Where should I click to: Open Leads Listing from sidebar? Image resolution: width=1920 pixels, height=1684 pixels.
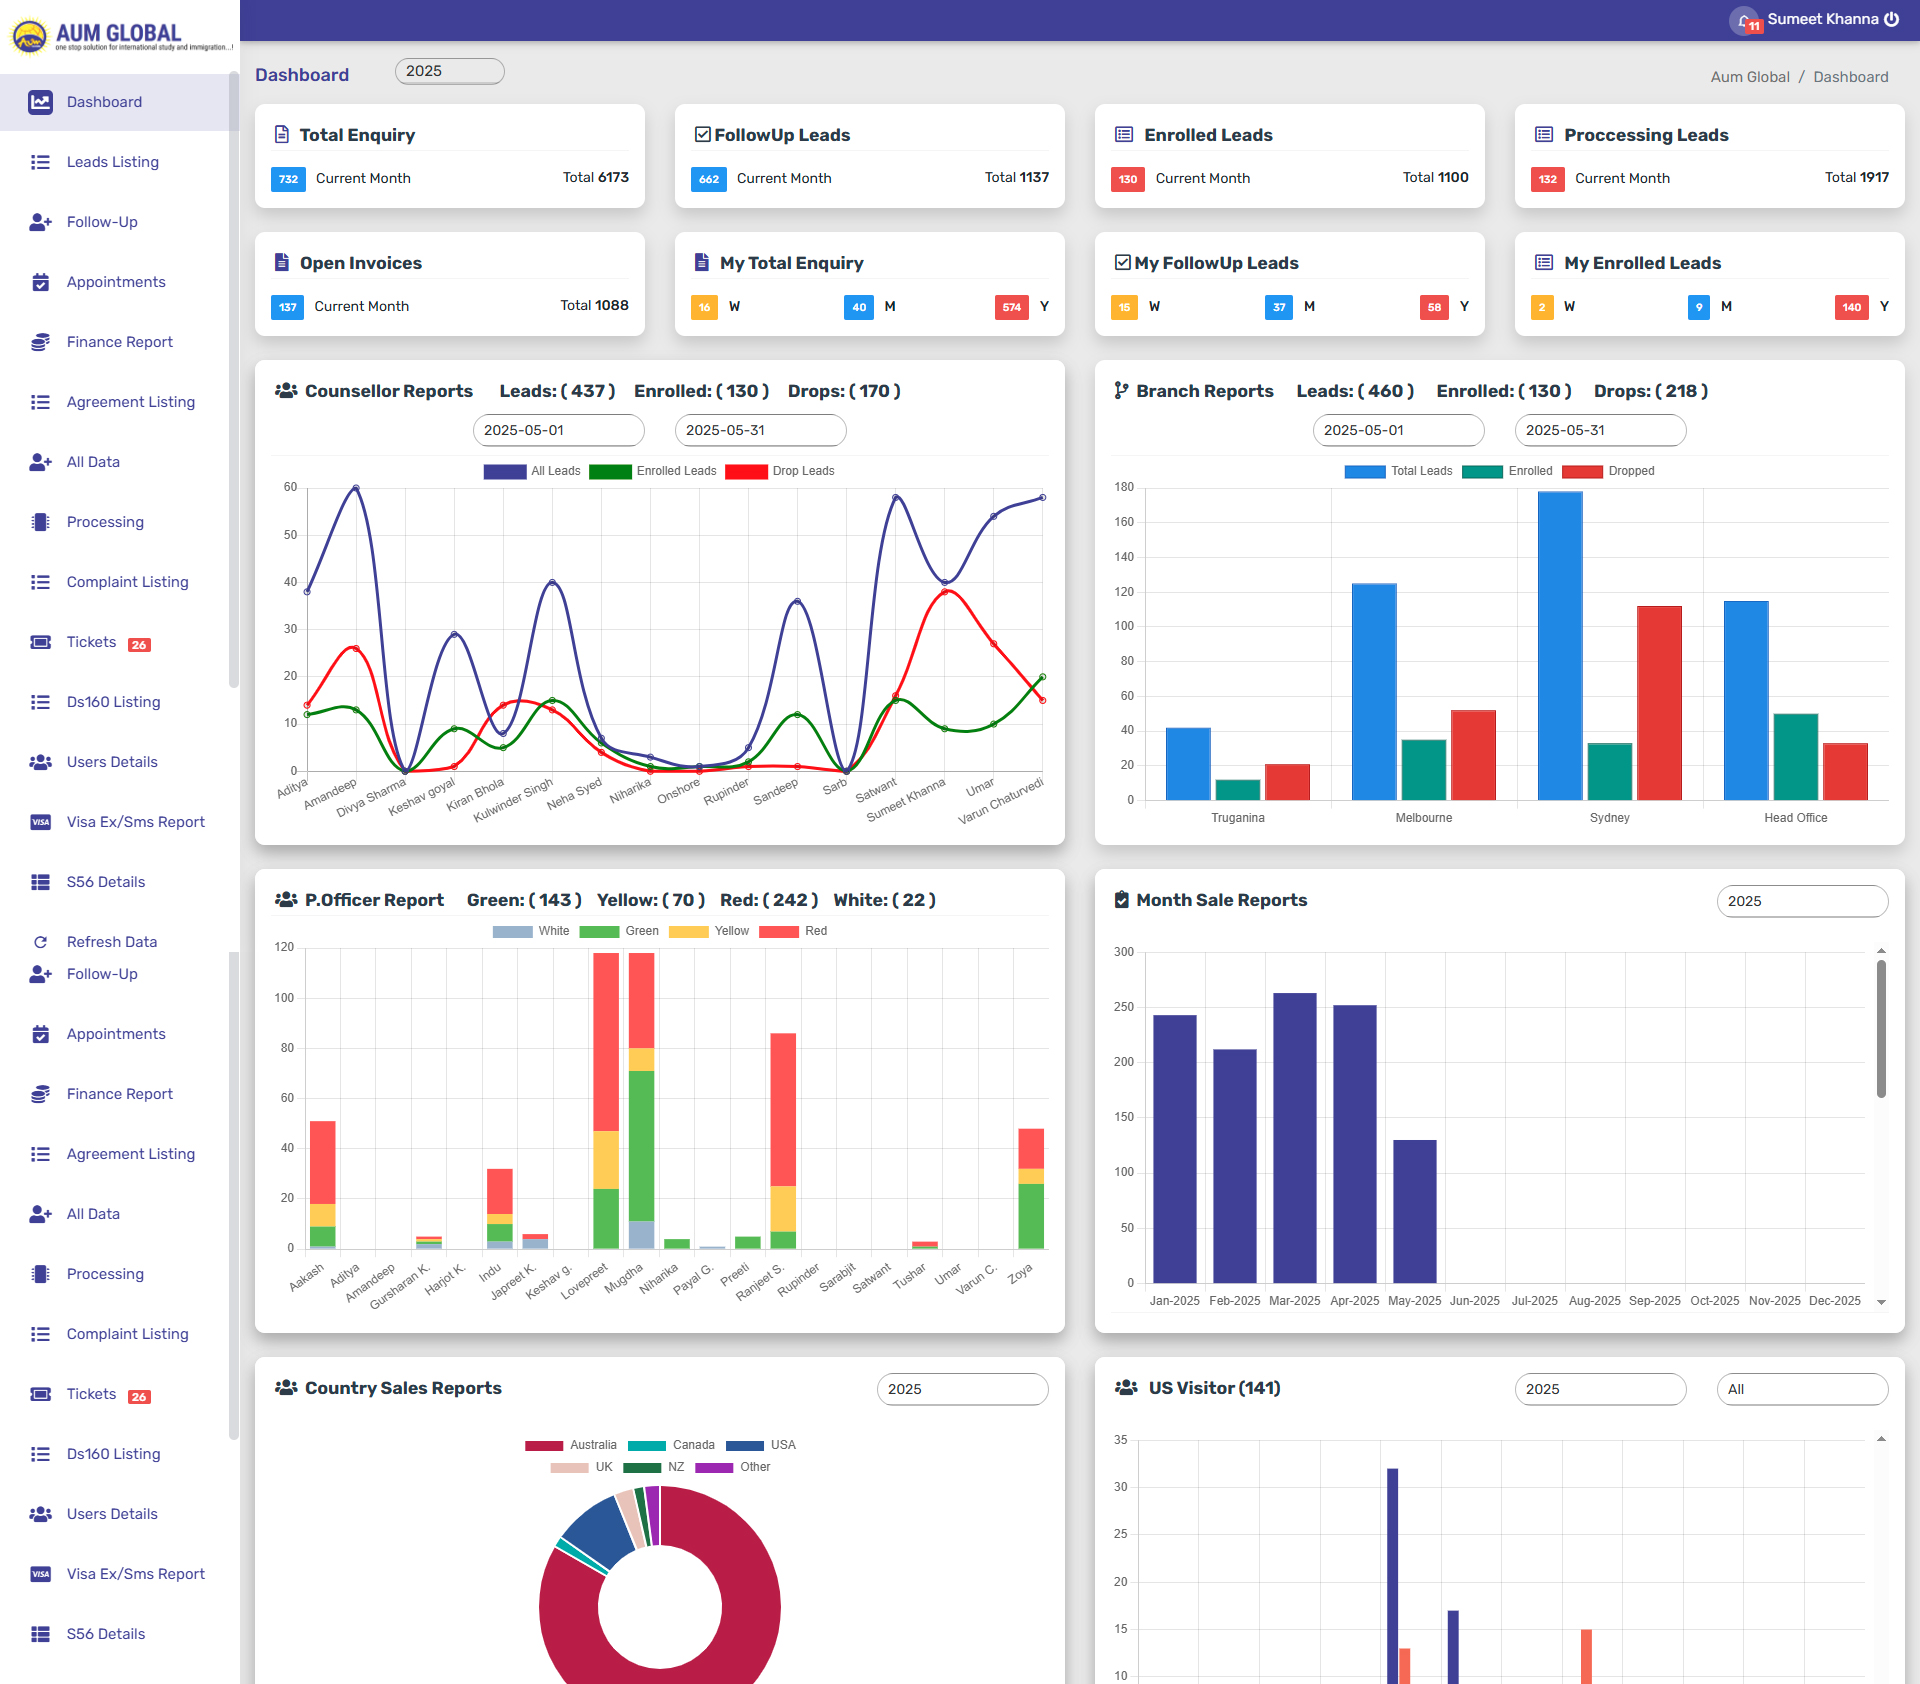point(112,162)
